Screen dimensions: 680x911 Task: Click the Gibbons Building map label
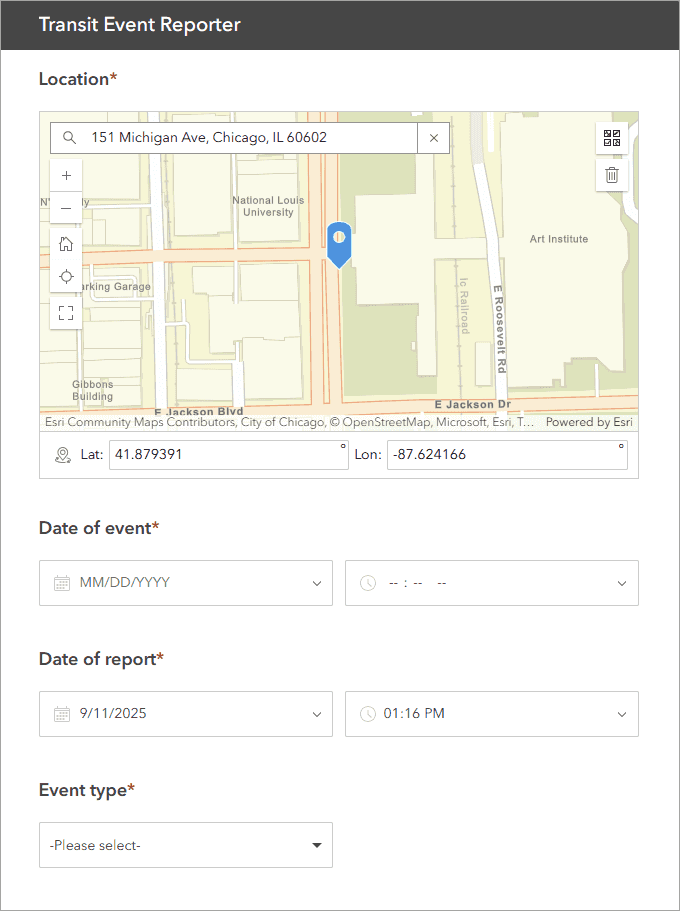(92, 390)
